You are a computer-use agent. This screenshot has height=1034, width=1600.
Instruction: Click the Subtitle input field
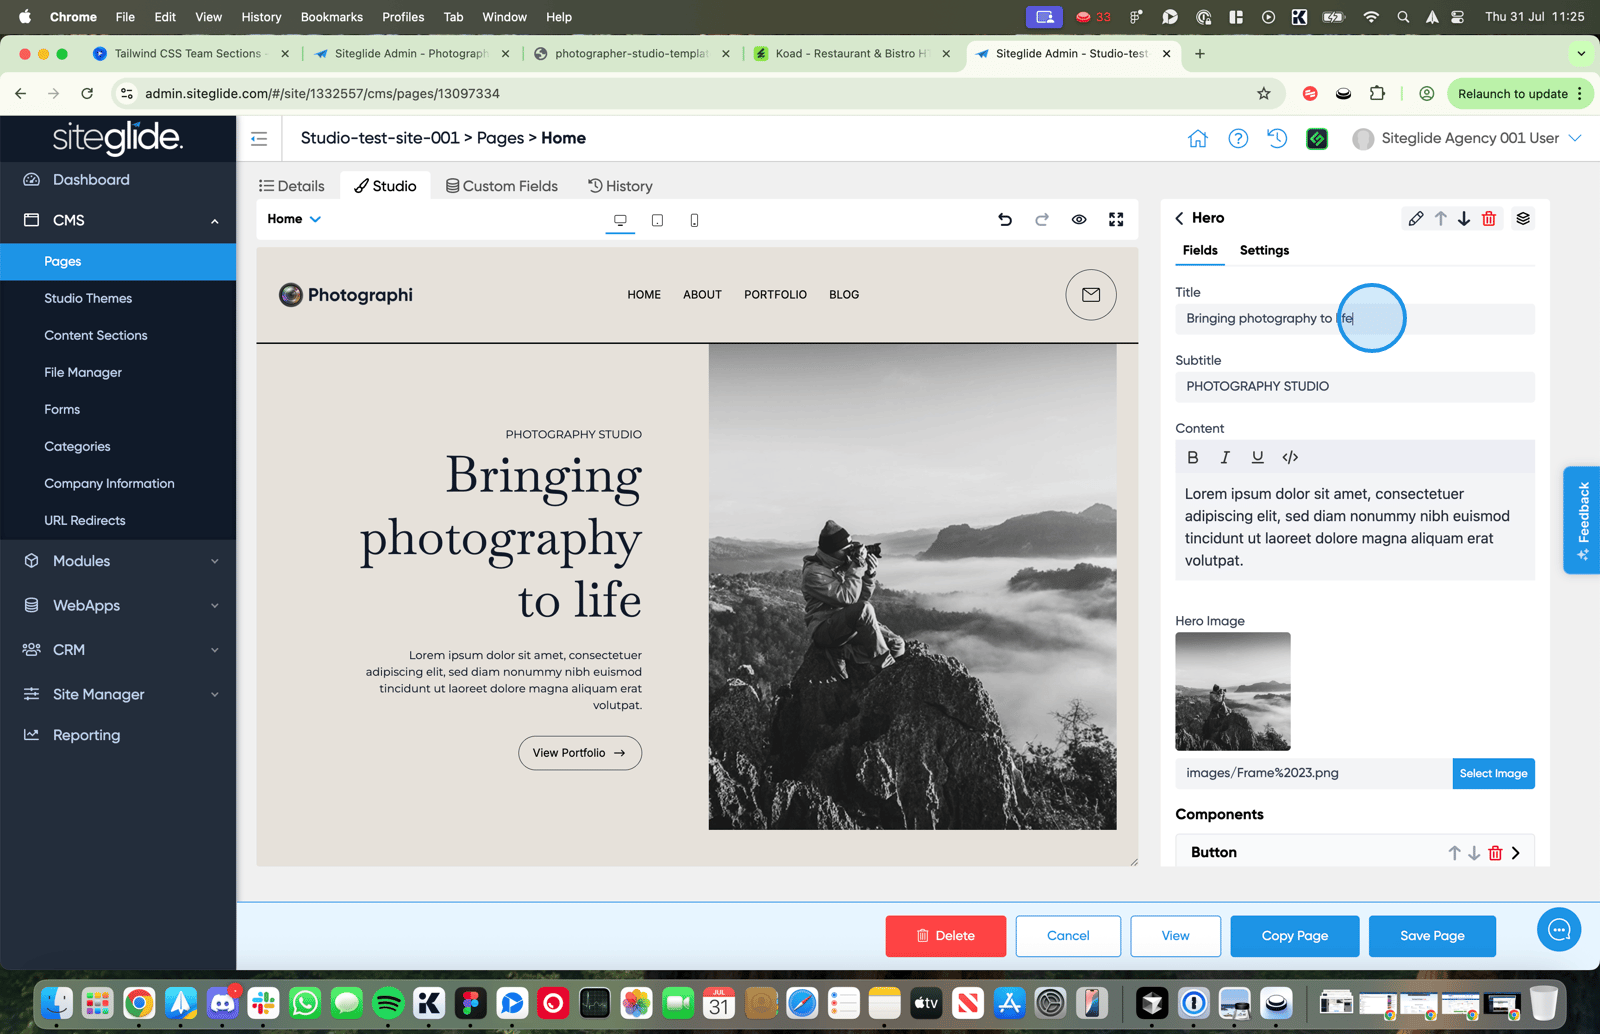click(1354, 387)
